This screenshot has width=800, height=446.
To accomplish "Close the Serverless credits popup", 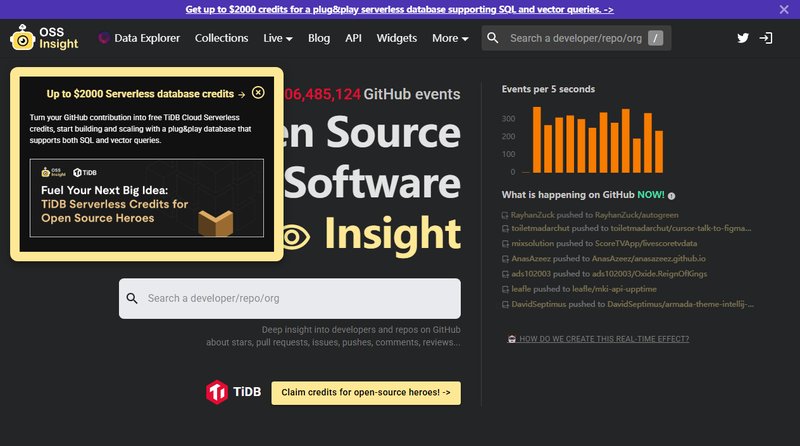I will point(258,92).
